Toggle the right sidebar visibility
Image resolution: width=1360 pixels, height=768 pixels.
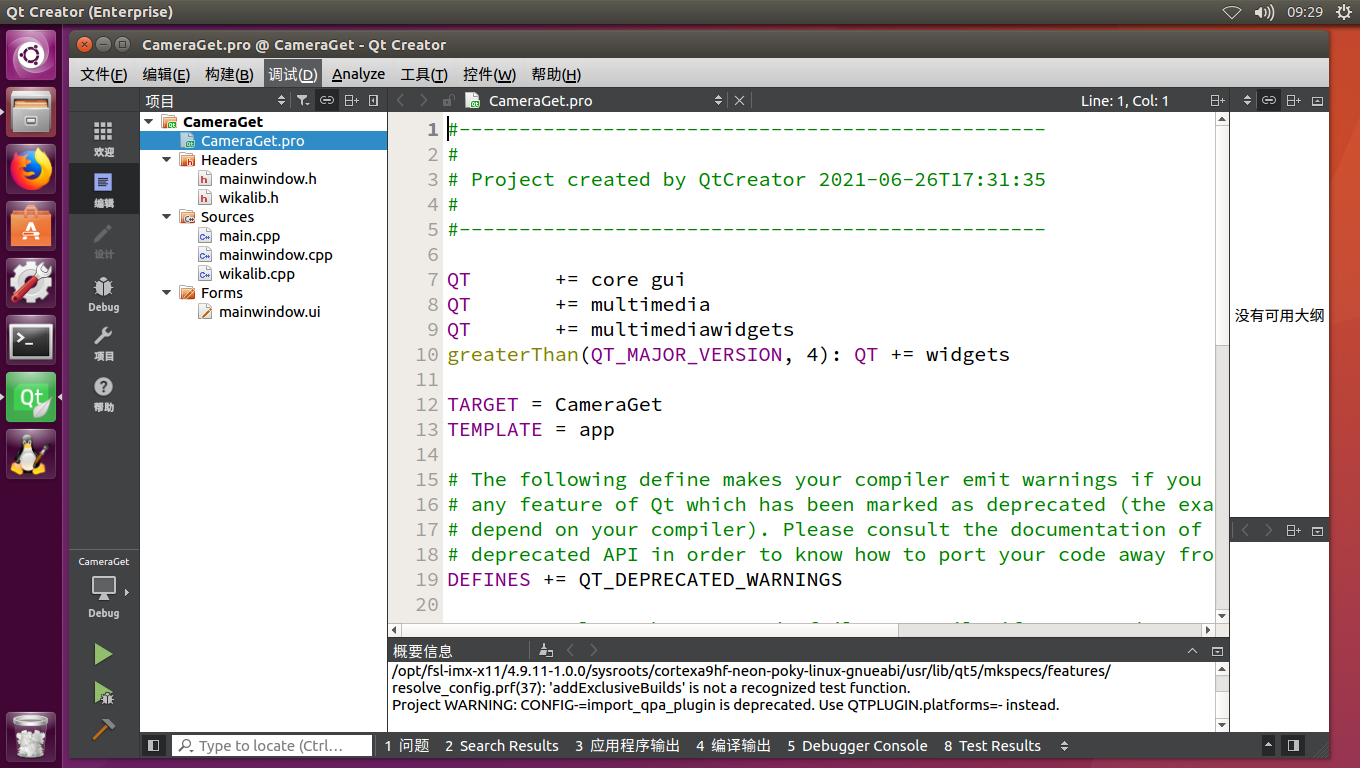[1293, 745]
